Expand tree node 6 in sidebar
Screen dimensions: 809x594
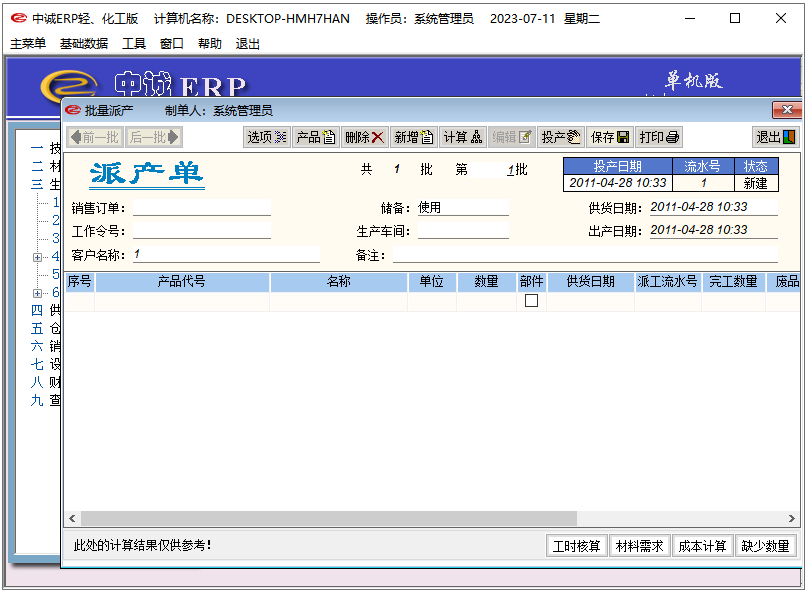pos(37,293)
